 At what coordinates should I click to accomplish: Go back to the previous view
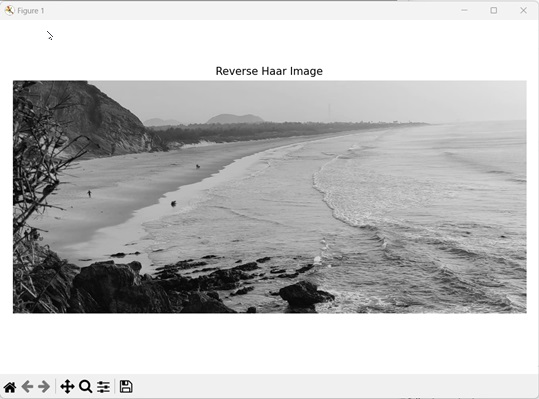point(27,387)
